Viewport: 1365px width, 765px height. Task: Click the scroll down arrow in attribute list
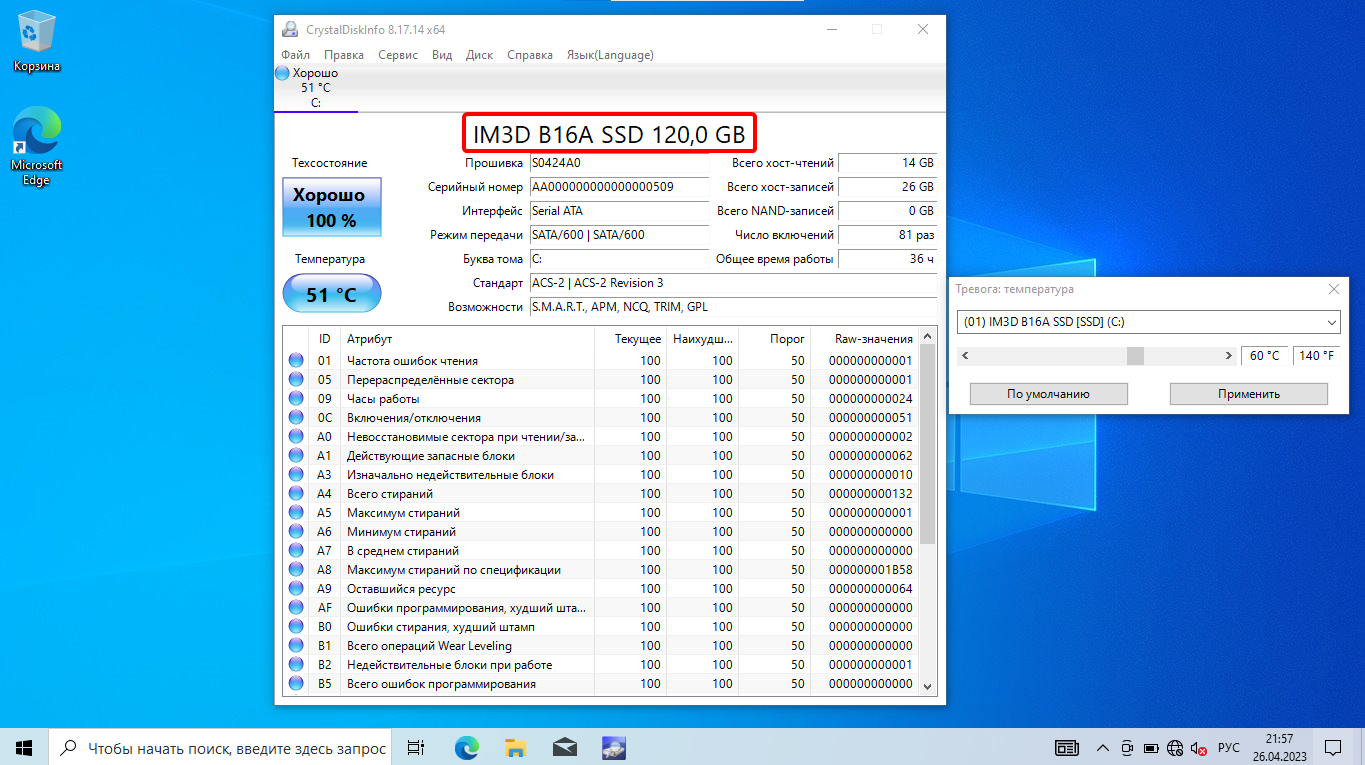coord(927,686)
